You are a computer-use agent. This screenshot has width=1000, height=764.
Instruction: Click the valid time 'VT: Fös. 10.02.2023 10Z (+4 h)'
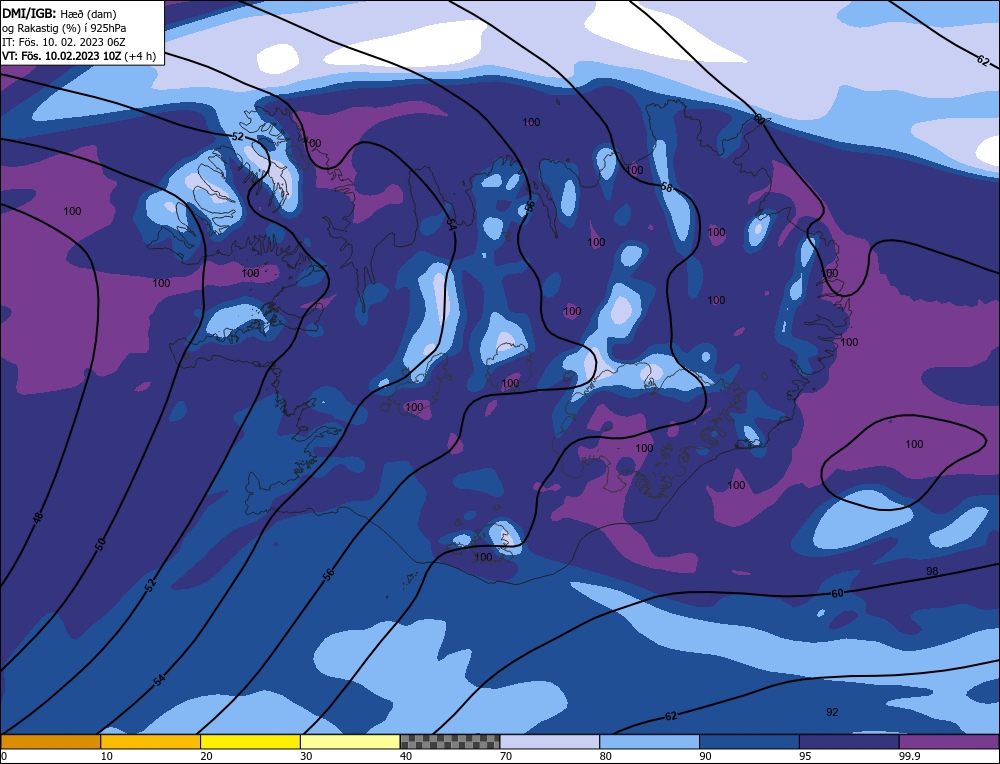click(x=78, y=56)
